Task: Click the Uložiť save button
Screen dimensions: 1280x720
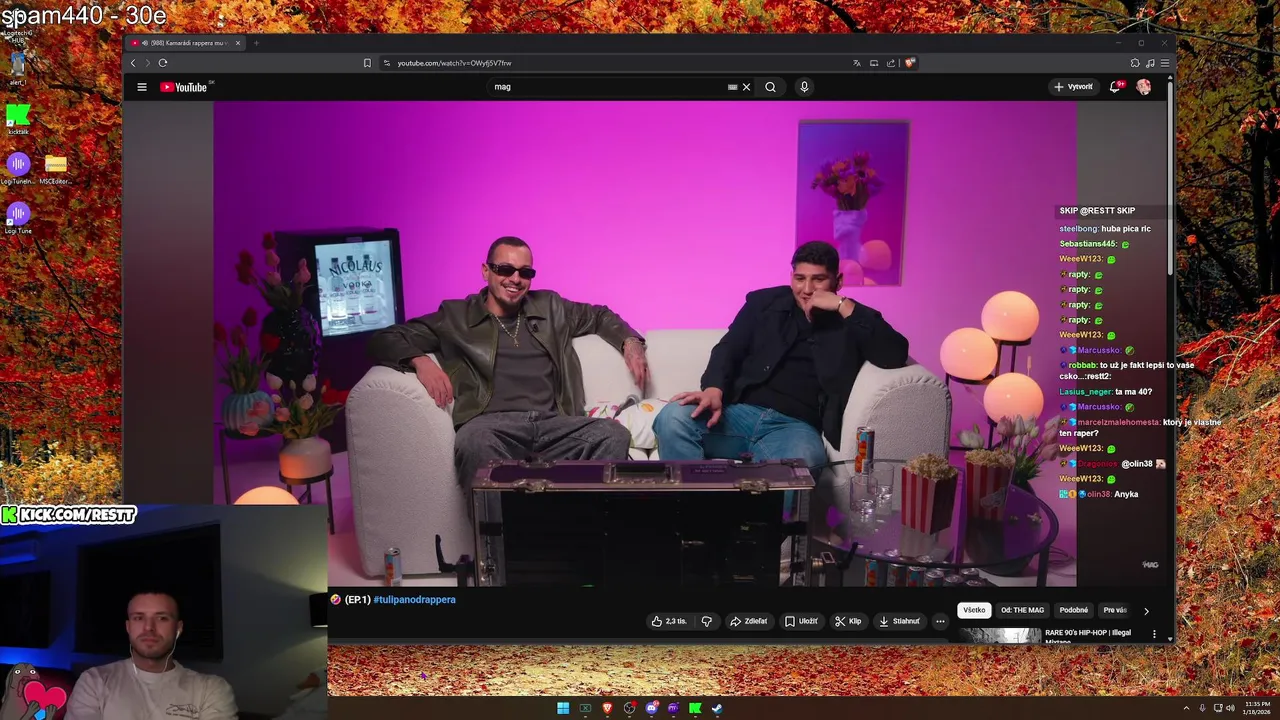Action: pyautogui.click(x=801, y=621)
